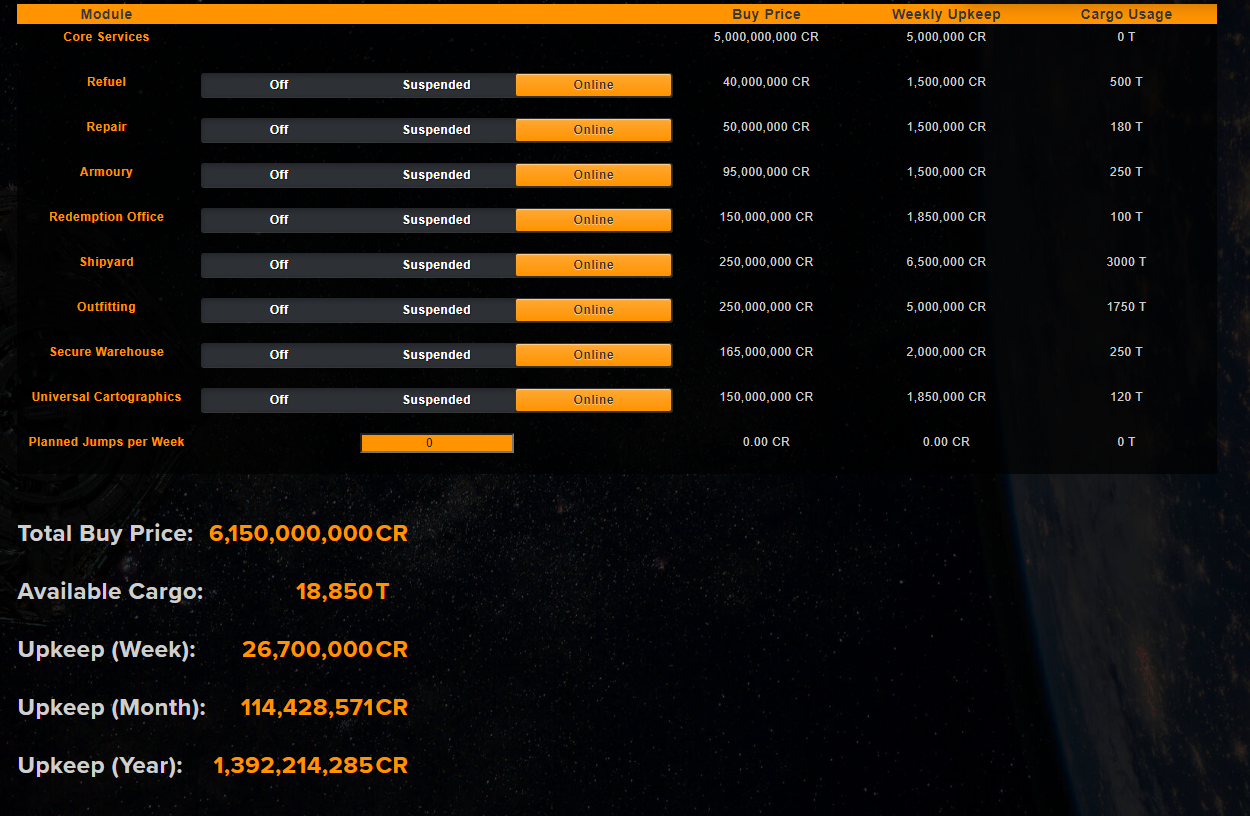Suspend the Outfitting module
The width and height of the screenshot is (1250, 816).
click(436, 310)
